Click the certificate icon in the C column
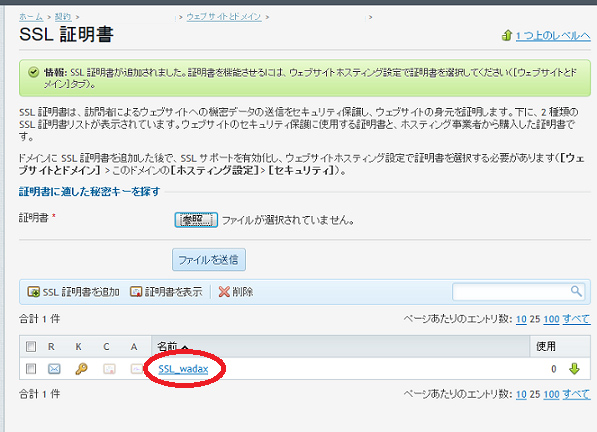 [109, 369]
